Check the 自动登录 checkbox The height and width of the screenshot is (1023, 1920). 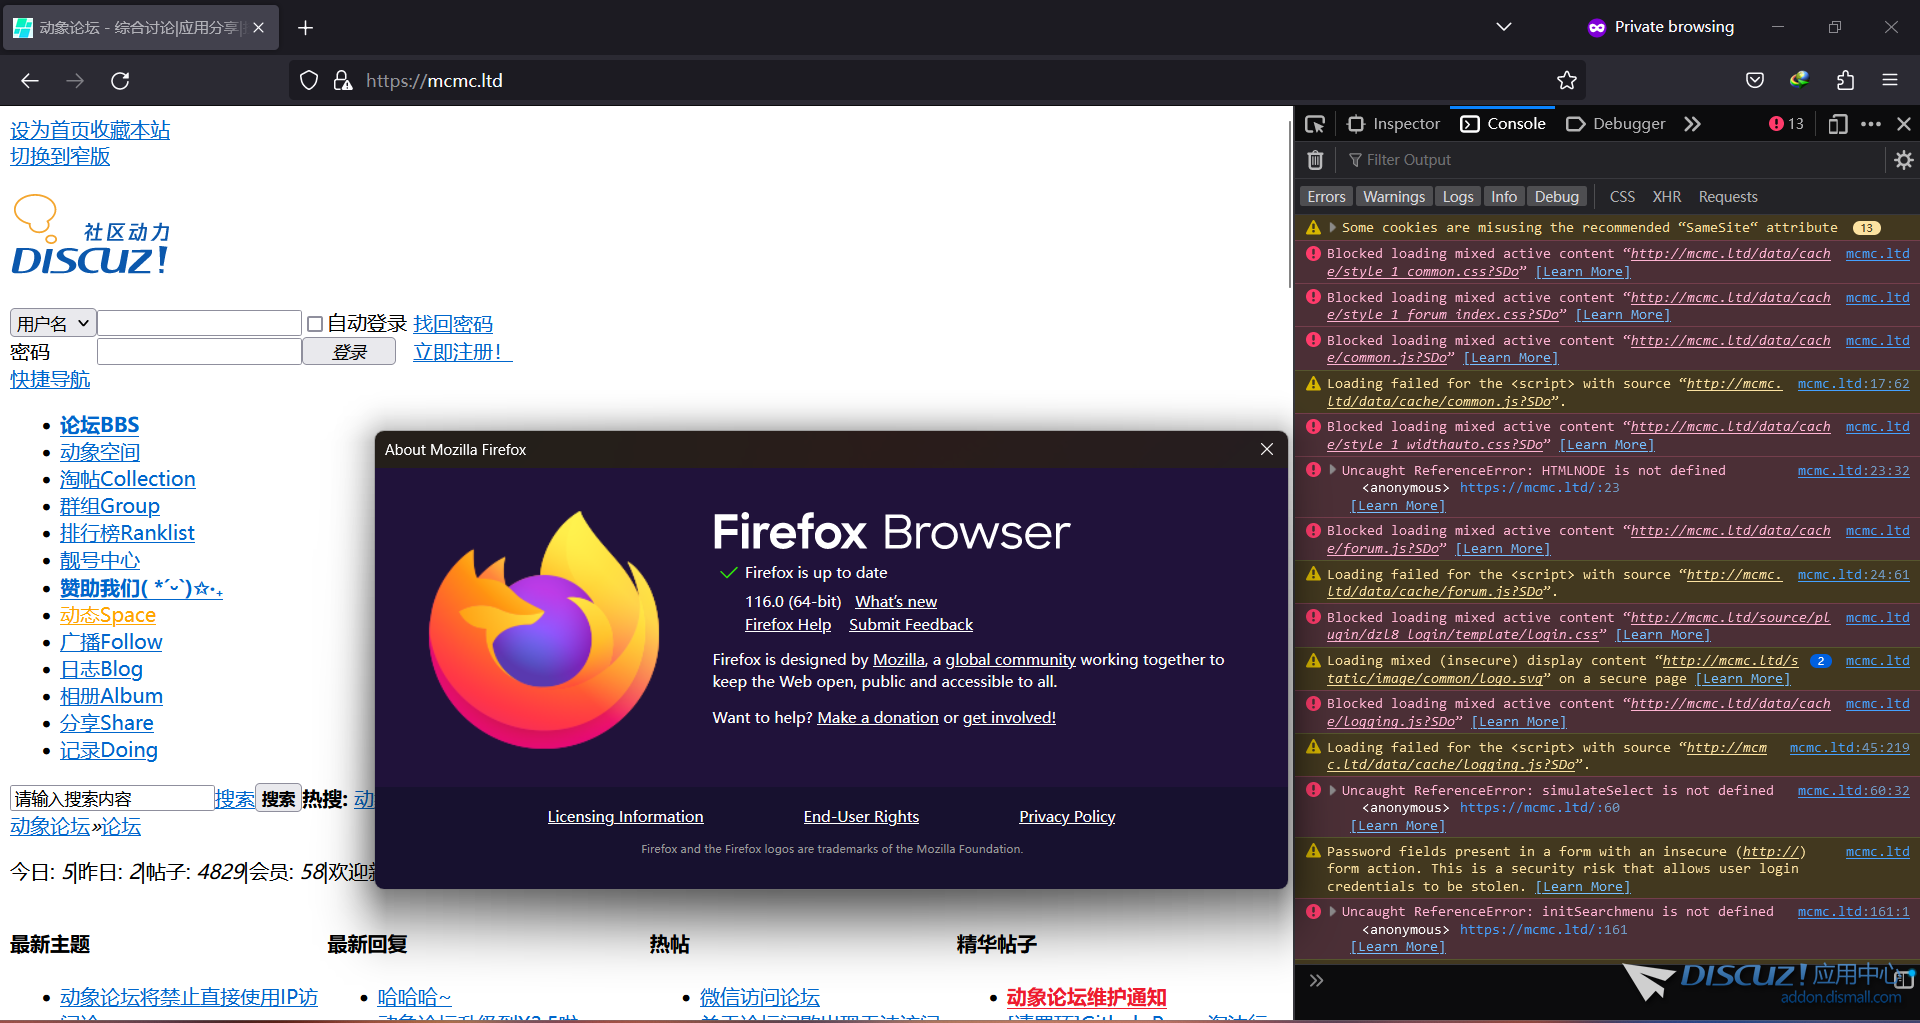click(x=315, y=324)
